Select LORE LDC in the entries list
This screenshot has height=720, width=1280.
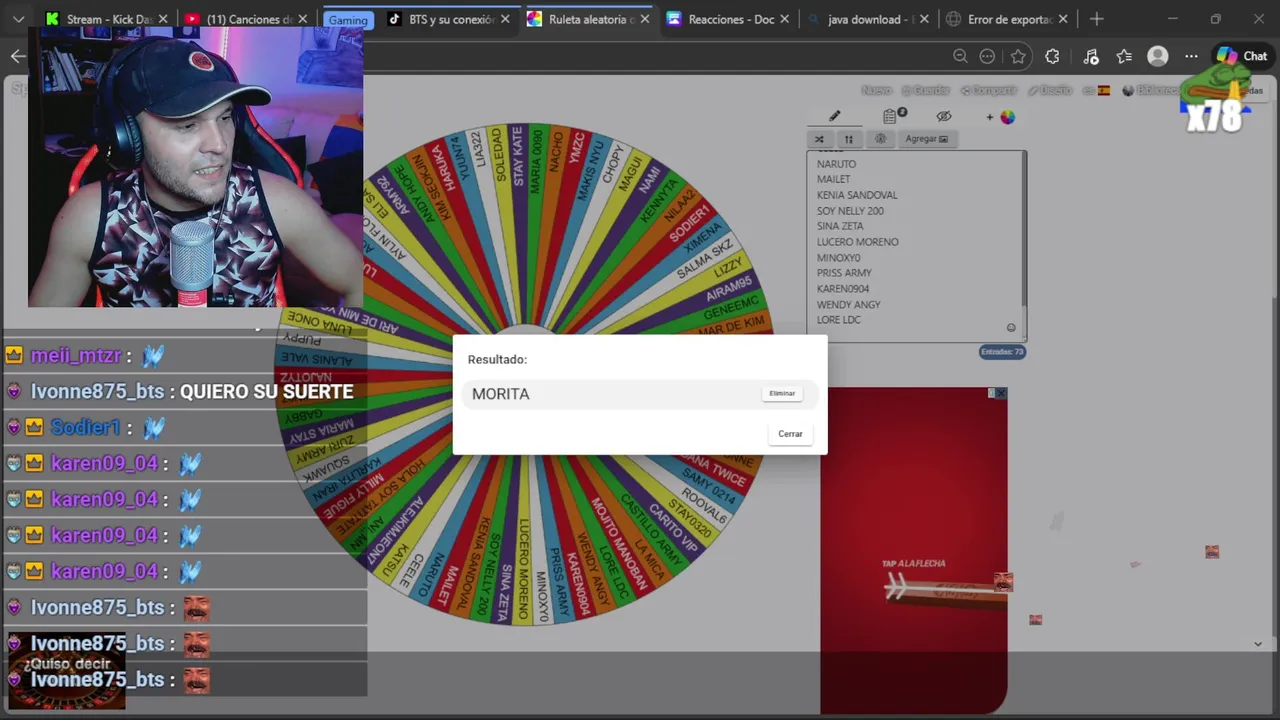click(838, 320)
